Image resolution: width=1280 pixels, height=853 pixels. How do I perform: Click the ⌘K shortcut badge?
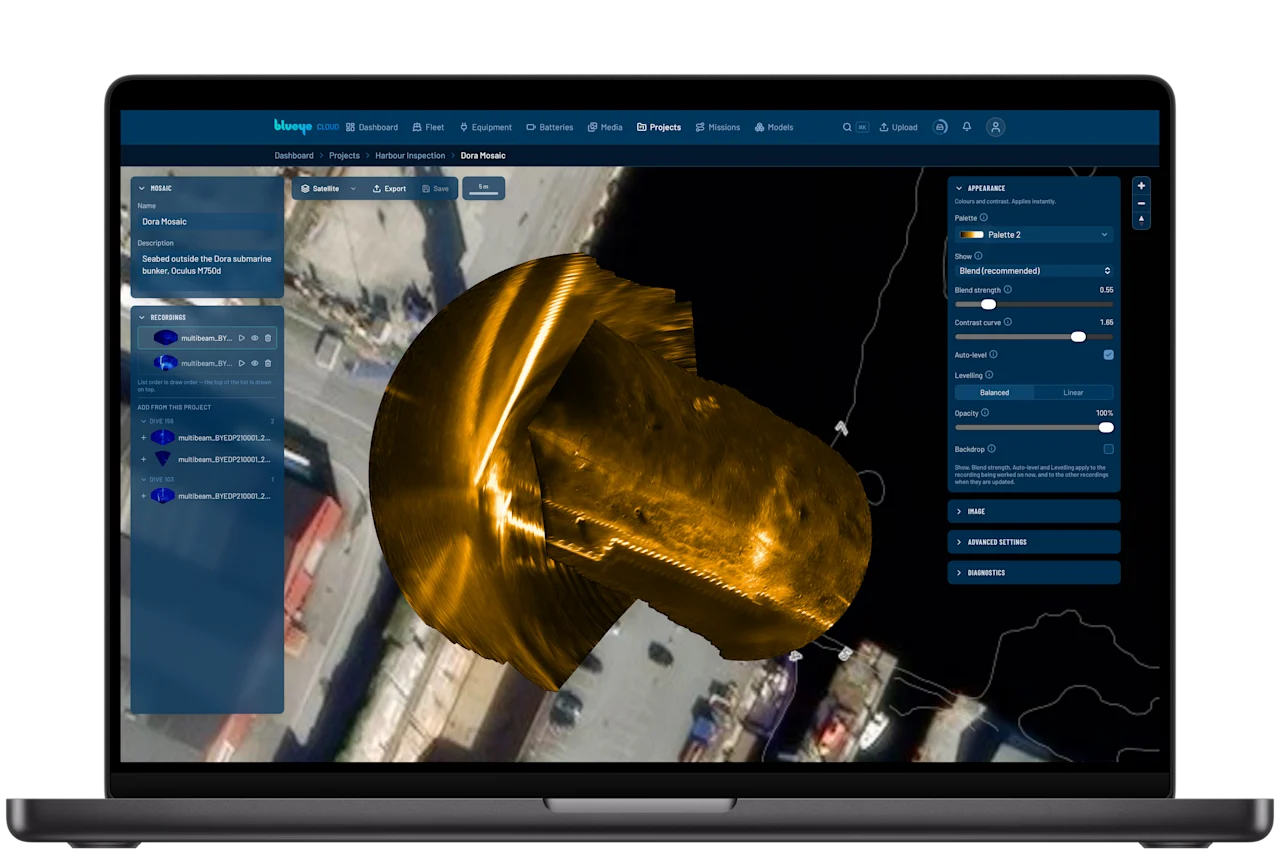[862, 127]
